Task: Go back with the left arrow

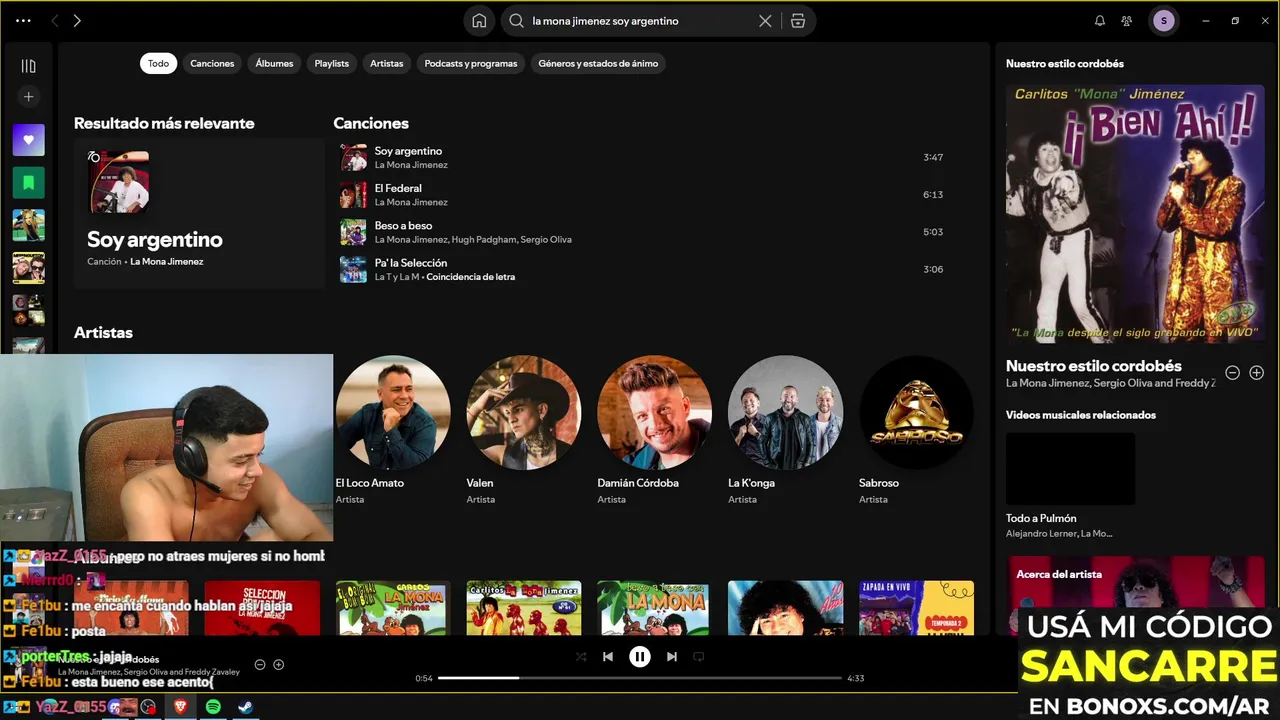Action: [x=54, y=21]
